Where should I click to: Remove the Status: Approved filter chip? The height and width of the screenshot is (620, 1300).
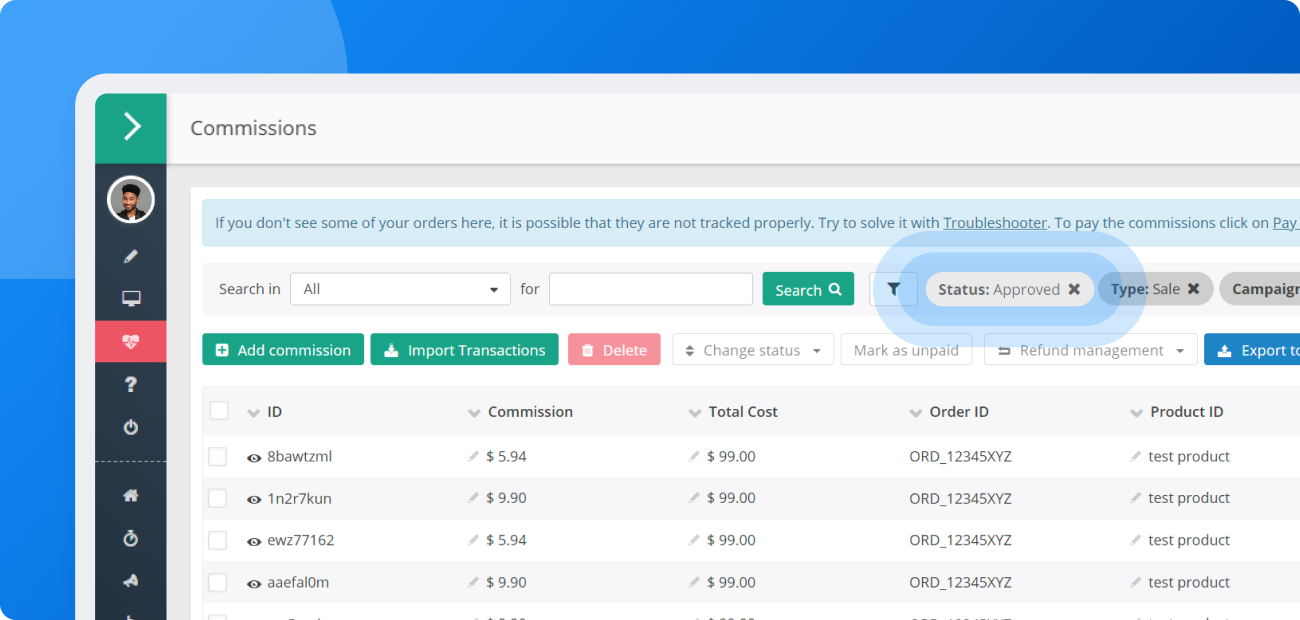click(1075, 289)
